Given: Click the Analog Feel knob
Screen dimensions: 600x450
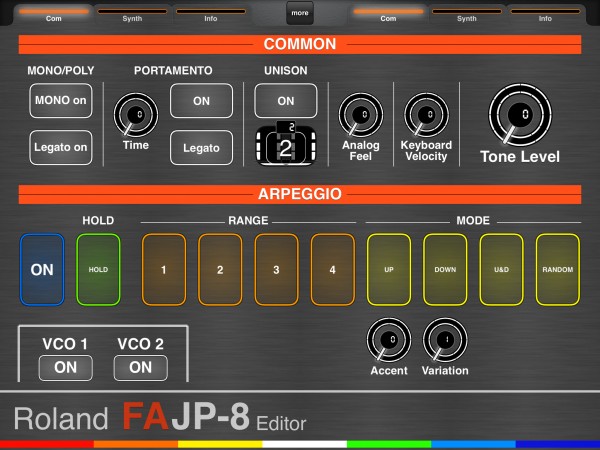Looking at the screenshot, I should (360, 114).
